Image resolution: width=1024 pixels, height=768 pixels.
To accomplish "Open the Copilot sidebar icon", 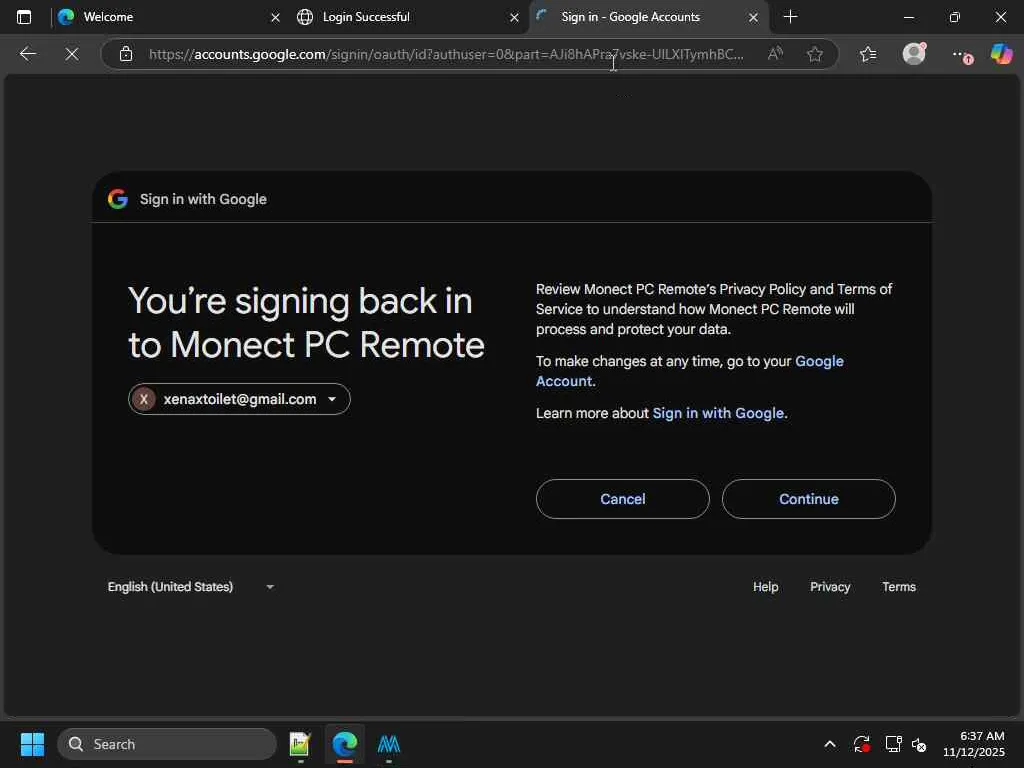I will pyautogui.click(x=1001, y=54).
